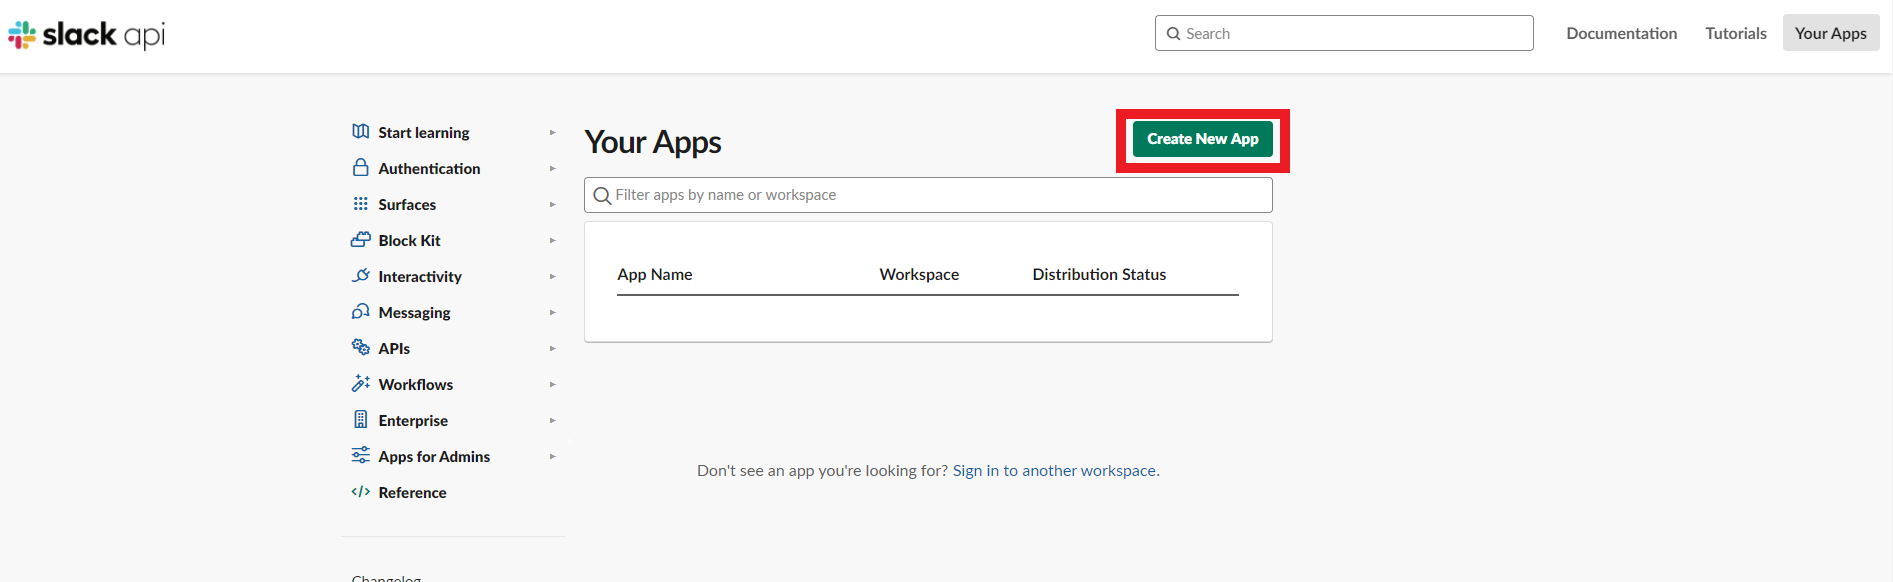Click the Interactivity plug icon
This screenshot has width=1893, height=582.
[x=361, y=276]
